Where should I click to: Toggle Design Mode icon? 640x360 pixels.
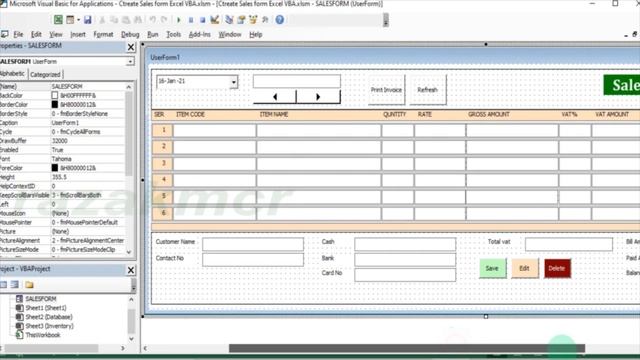[x=215, y=20]
